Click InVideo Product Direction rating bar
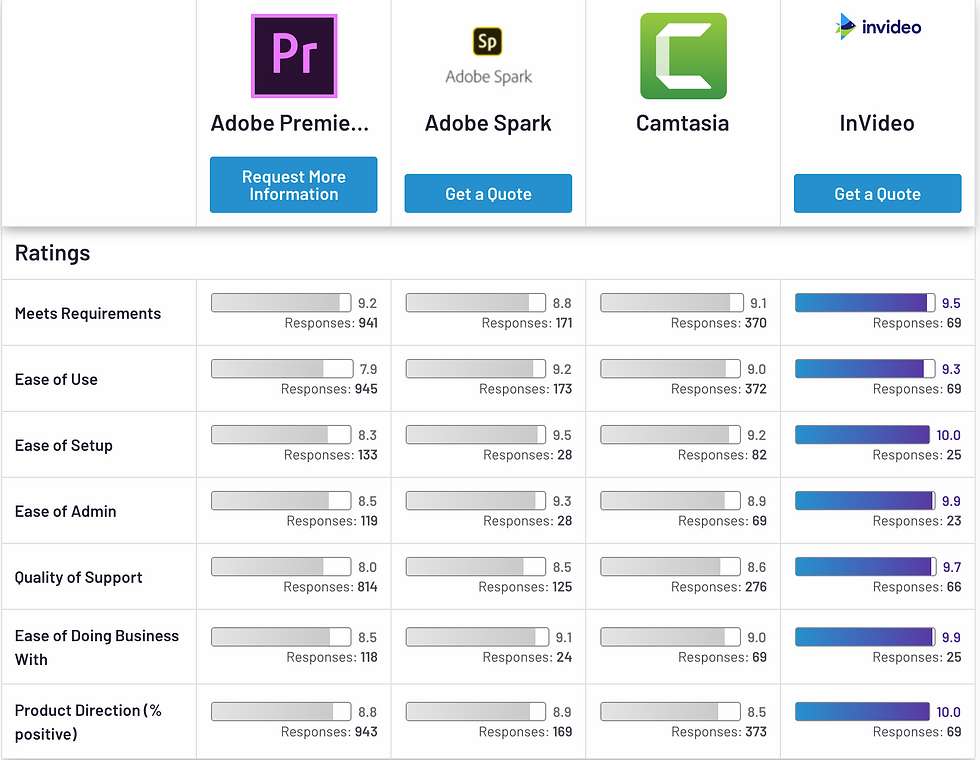This screenshot has height=760, width=980. click(864, 712)
